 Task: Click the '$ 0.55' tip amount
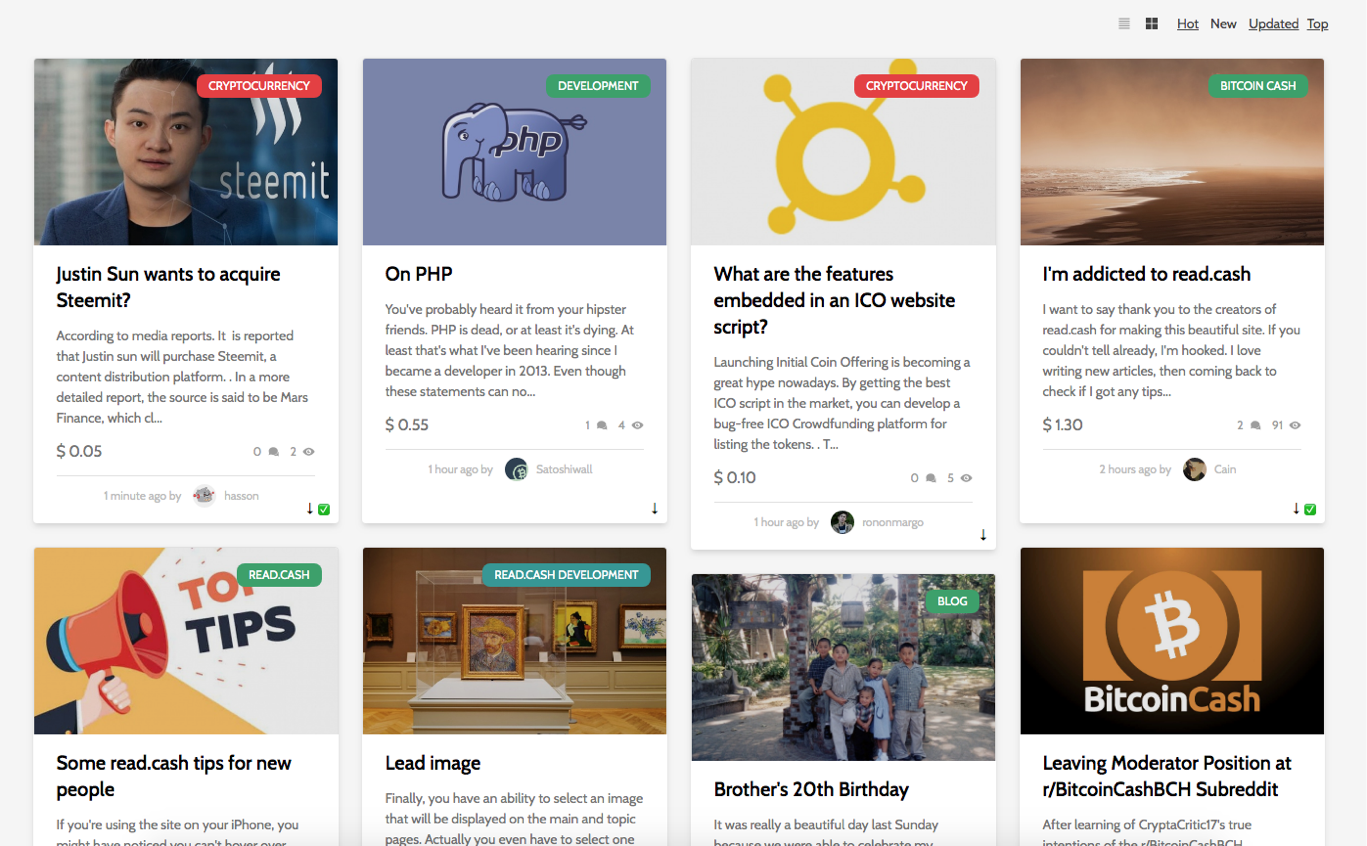(407, 425)
